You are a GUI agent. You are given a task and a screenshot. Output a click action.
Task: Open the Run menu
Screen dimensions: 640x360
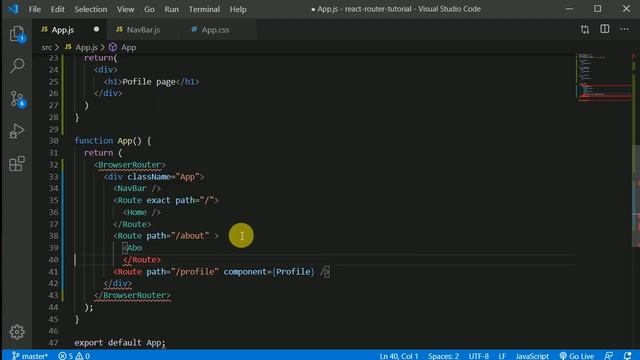[x=171, y=9]
